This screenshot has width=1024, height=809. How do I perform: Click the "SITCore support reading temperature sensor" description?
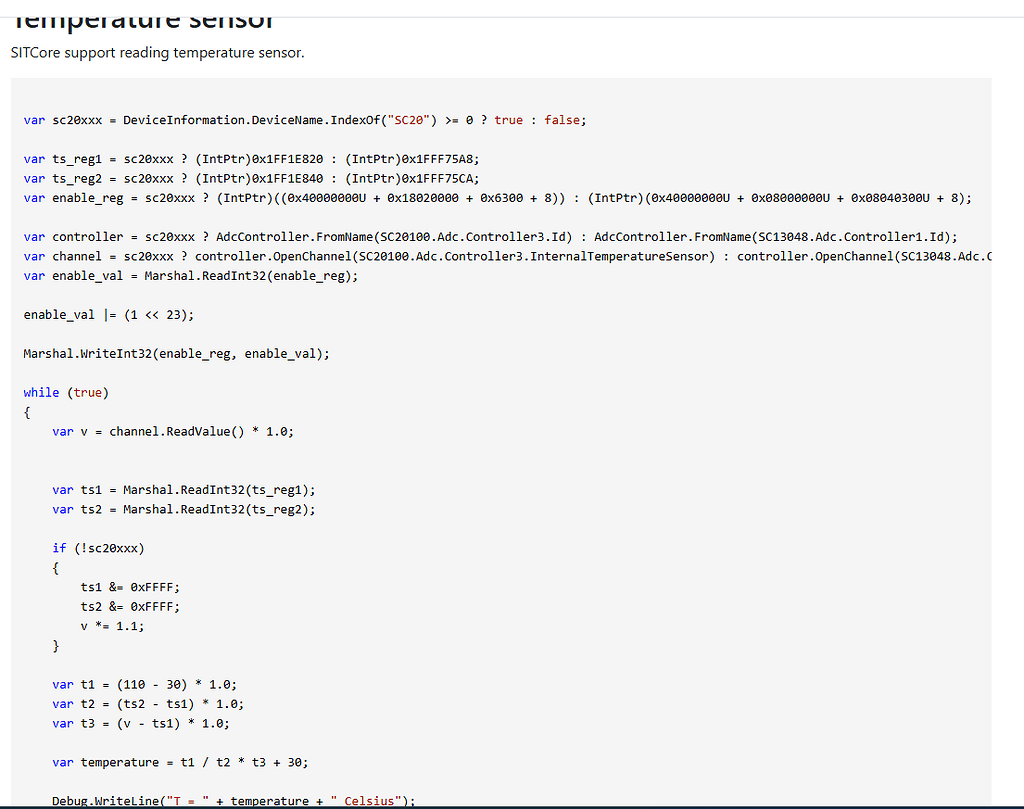(157, 53)
